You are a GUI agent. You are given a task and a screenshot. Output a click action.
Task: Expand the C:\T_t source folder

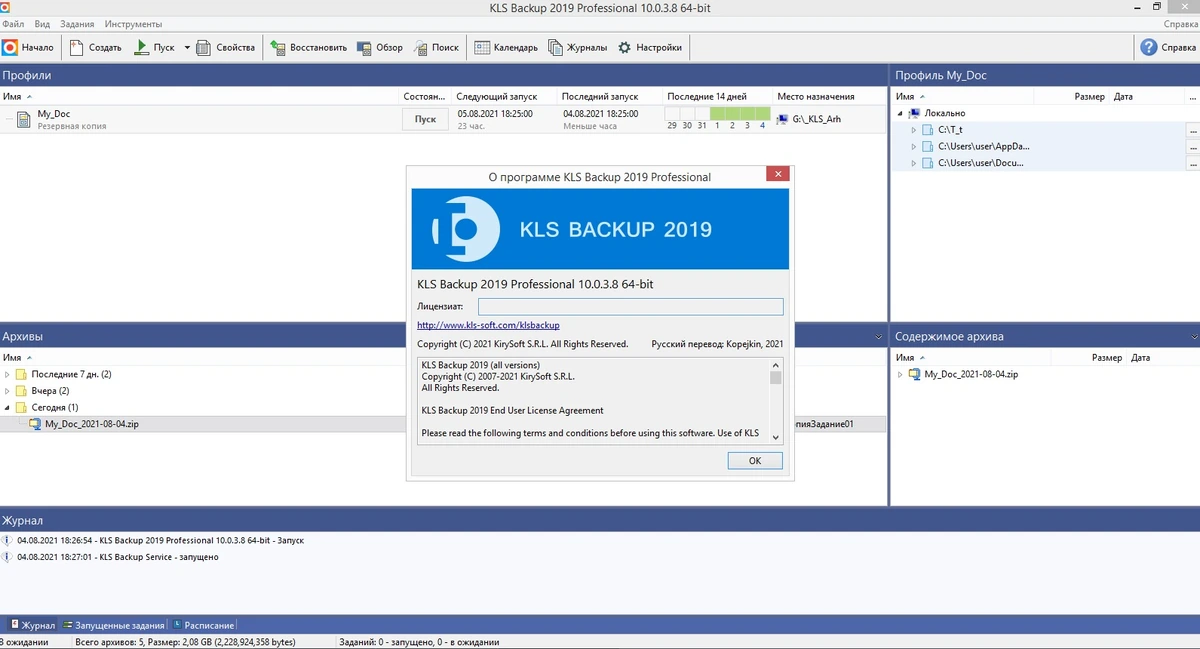click(914, 130)
